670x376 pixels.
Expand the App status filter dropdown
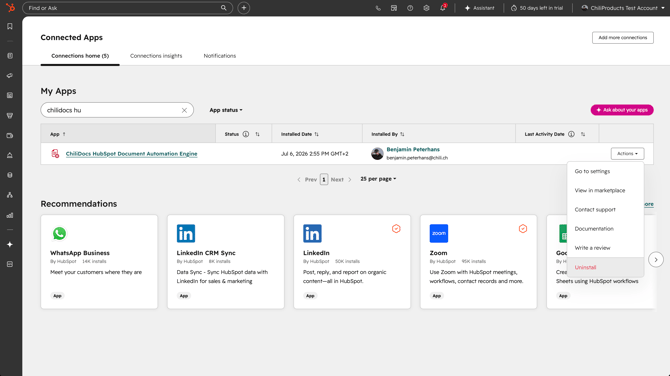pyautogui.click(x=226, y=110)
